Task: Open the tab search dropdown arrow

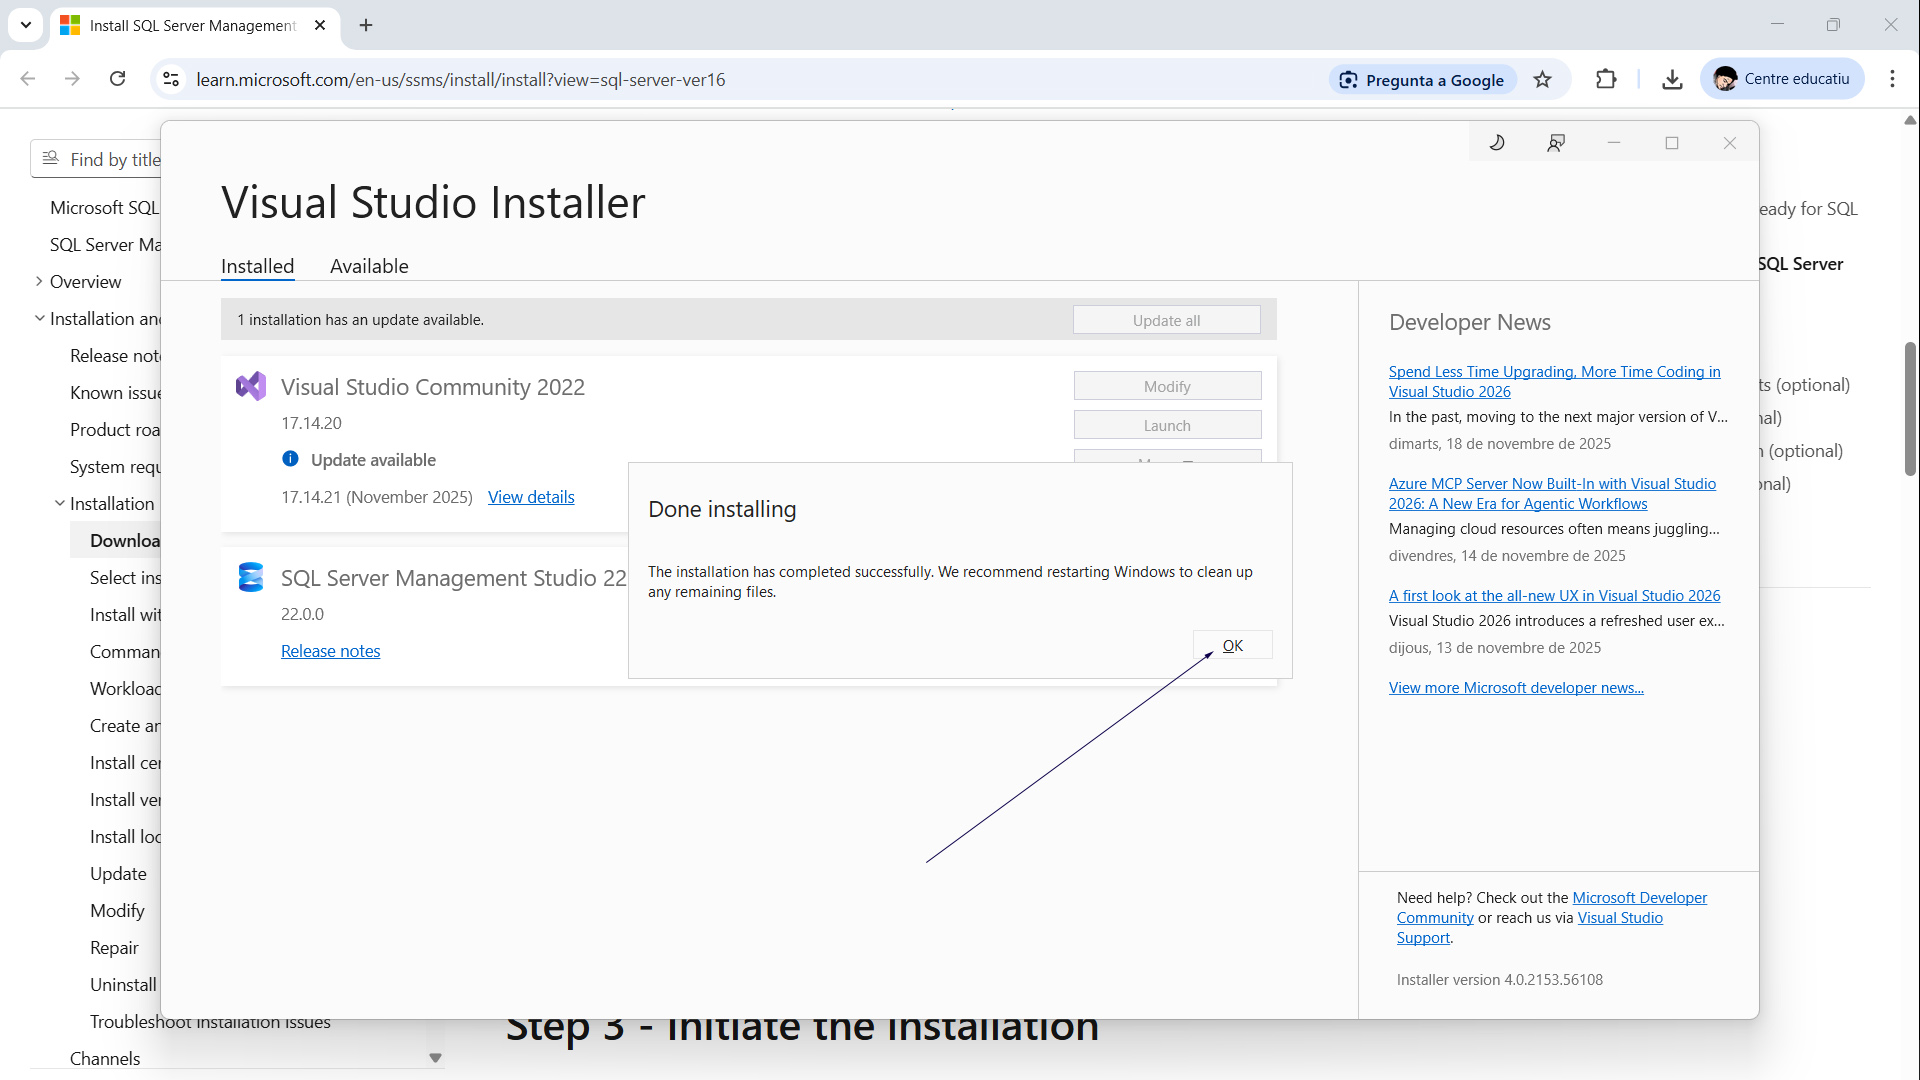Action: (26, 25)
